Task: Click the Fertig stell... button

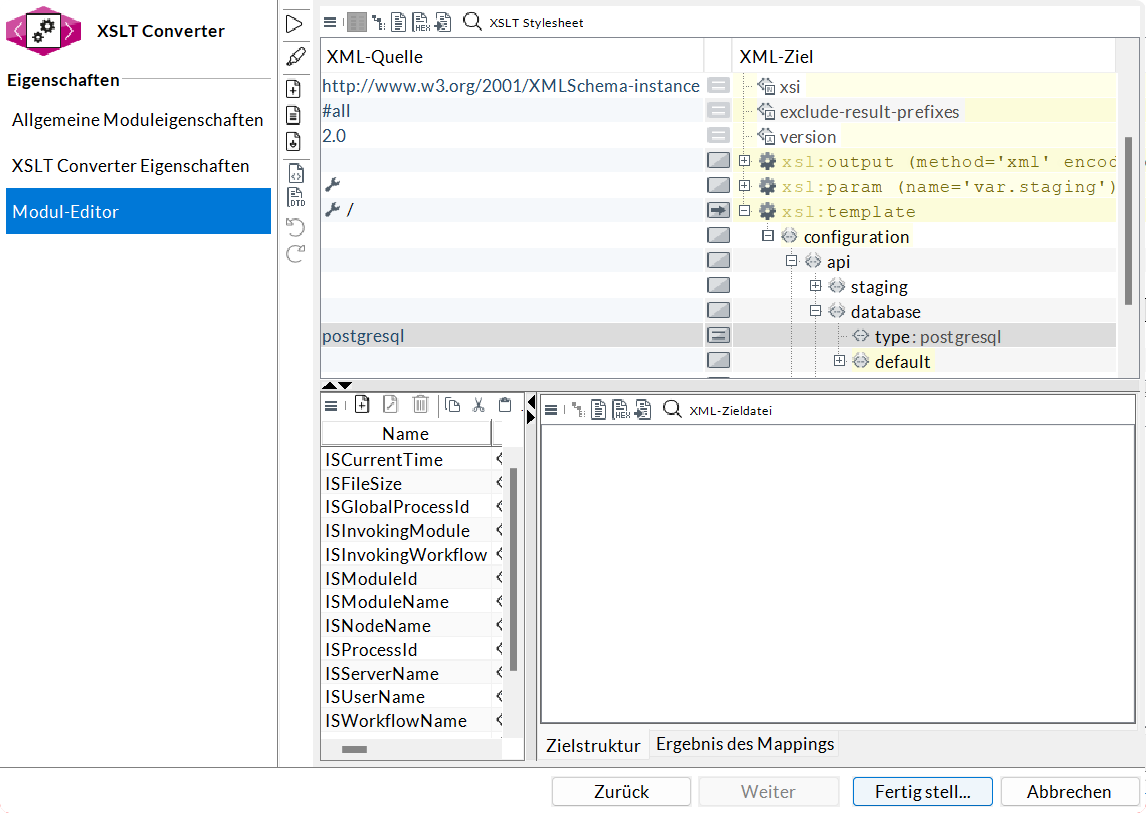Action: [922, 791]
